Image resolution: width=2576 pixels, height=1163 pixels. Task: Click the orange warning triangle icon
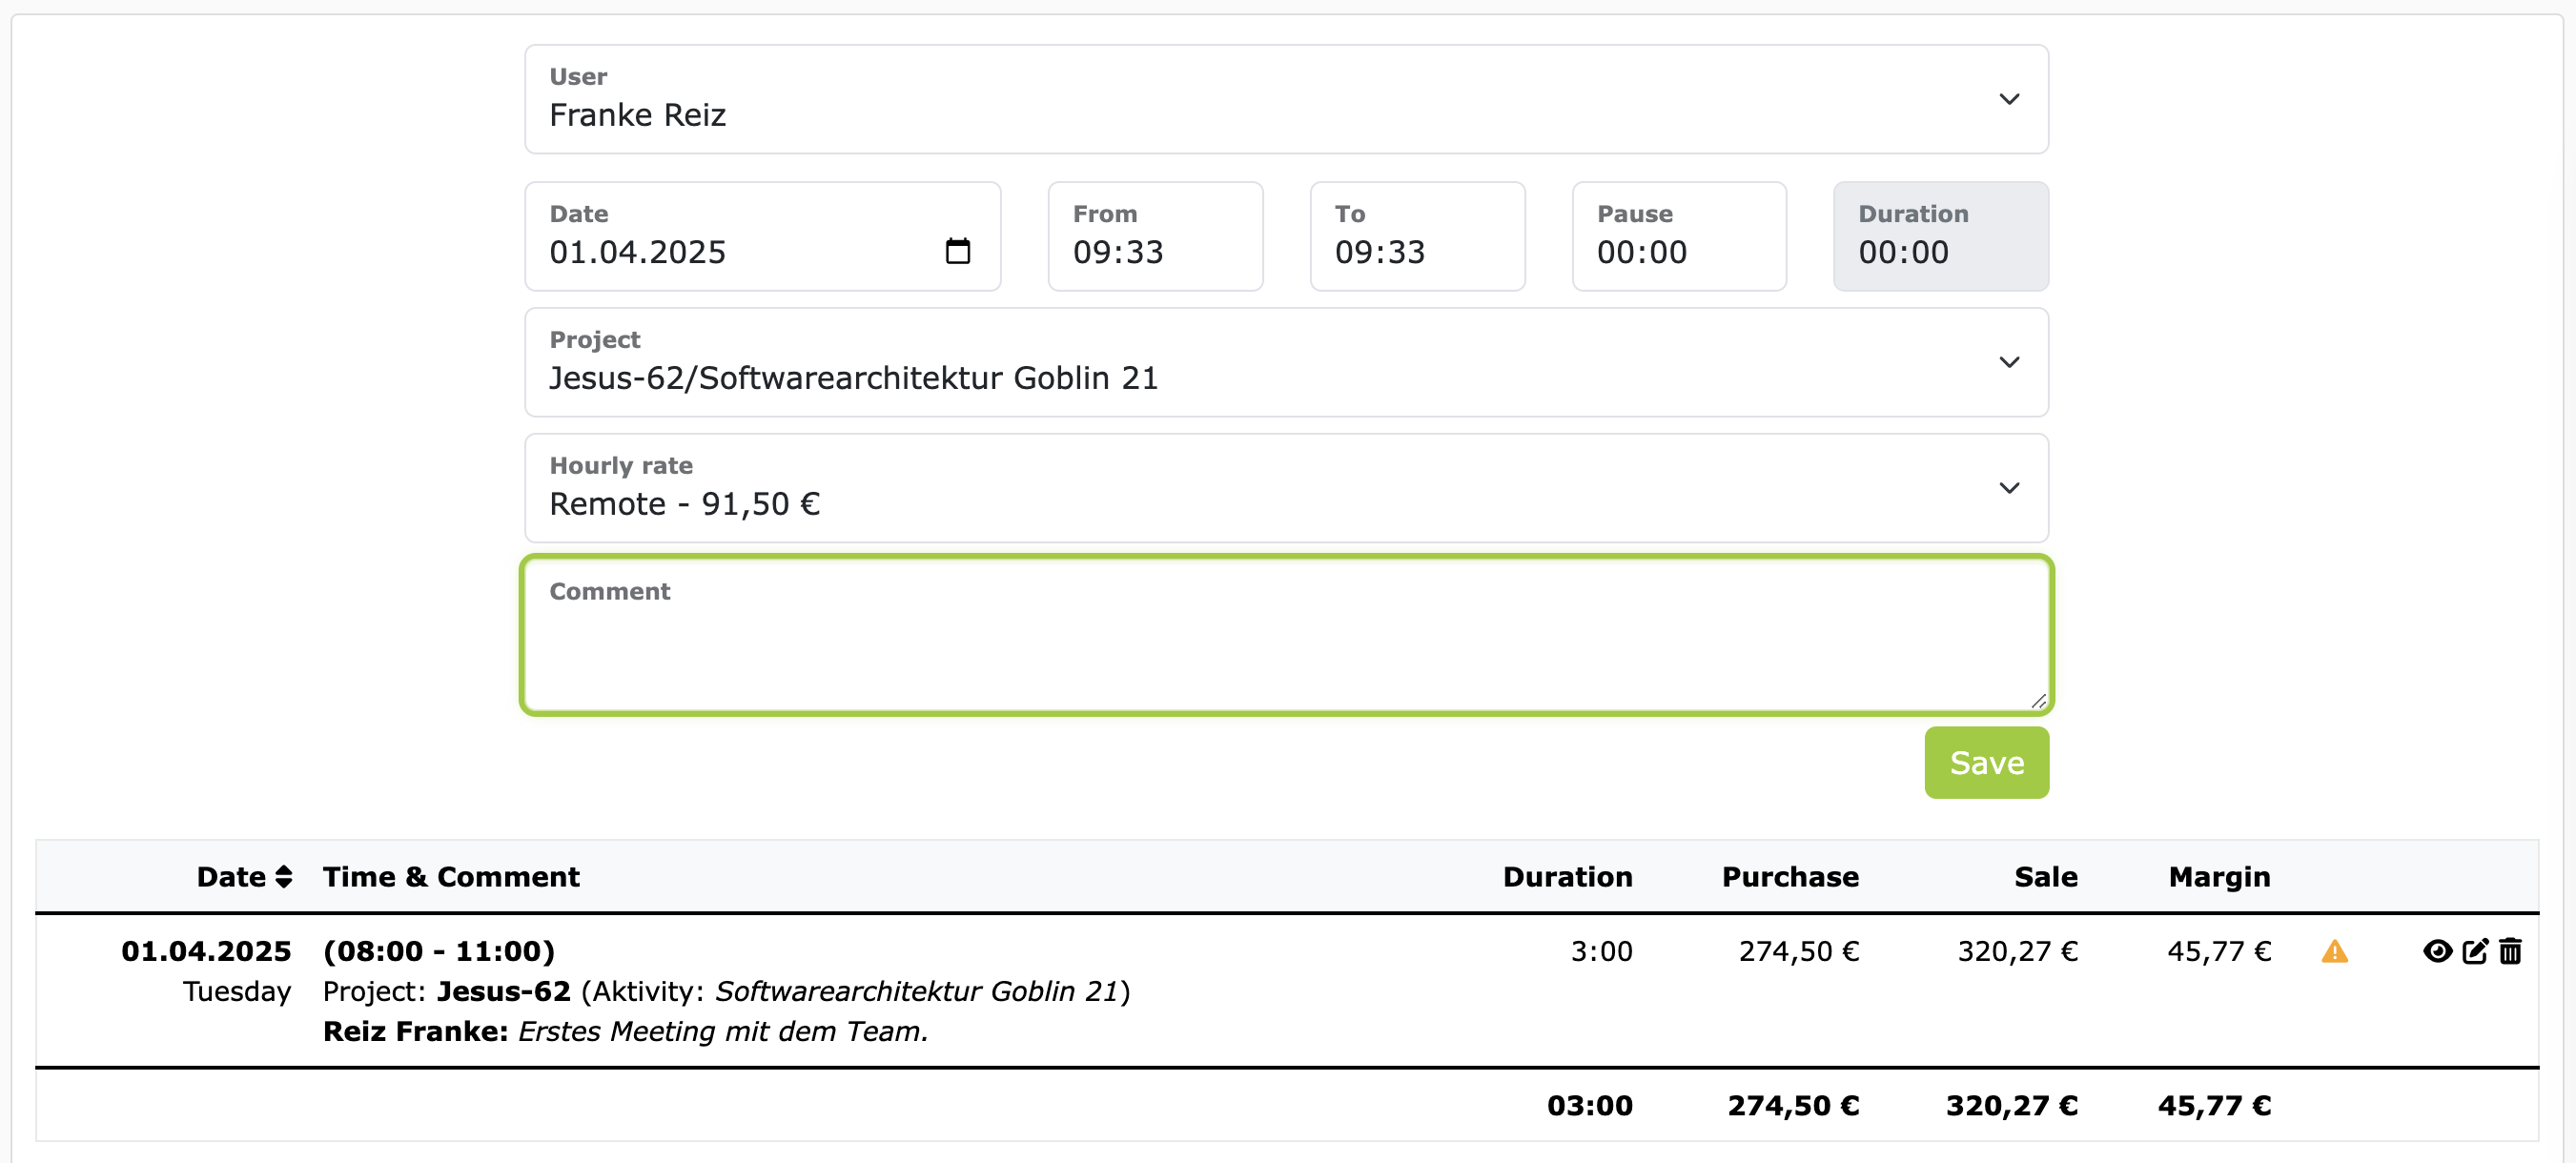tap(2333, 951)
